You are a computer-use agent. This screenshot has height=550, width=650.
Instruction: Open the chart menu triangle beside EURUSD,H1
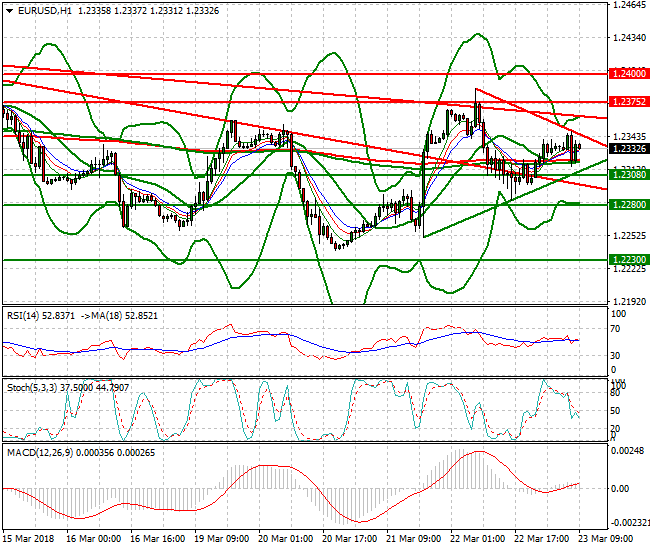tap(10, 11)
